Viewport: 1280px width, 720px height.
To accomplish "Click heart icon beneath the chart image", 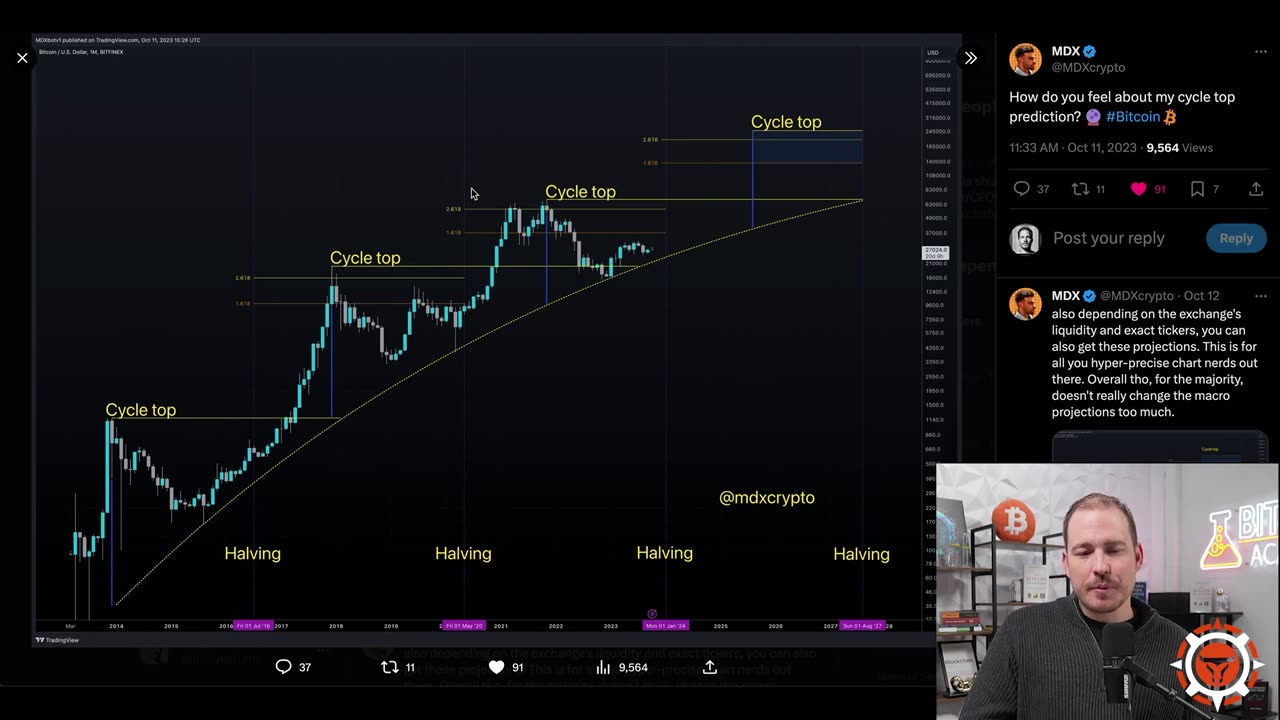I will (496, 667).
